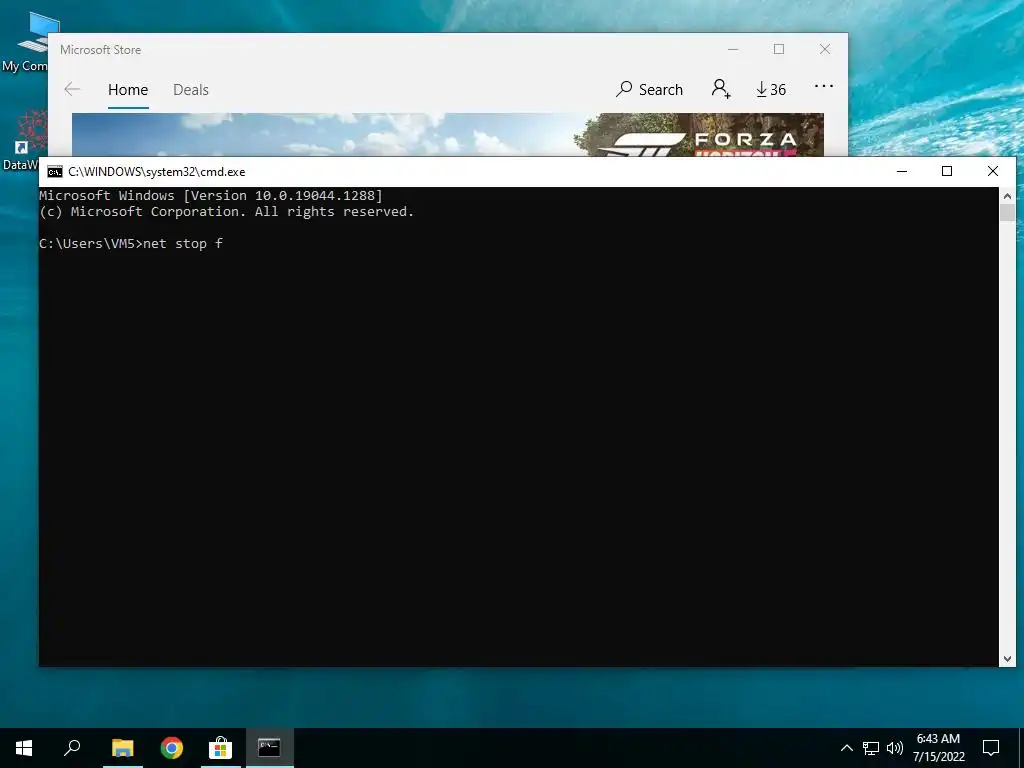The image size is (1024, 768).
Task: Open File Explorer from the taskbar
Action: tap(122, 748)
